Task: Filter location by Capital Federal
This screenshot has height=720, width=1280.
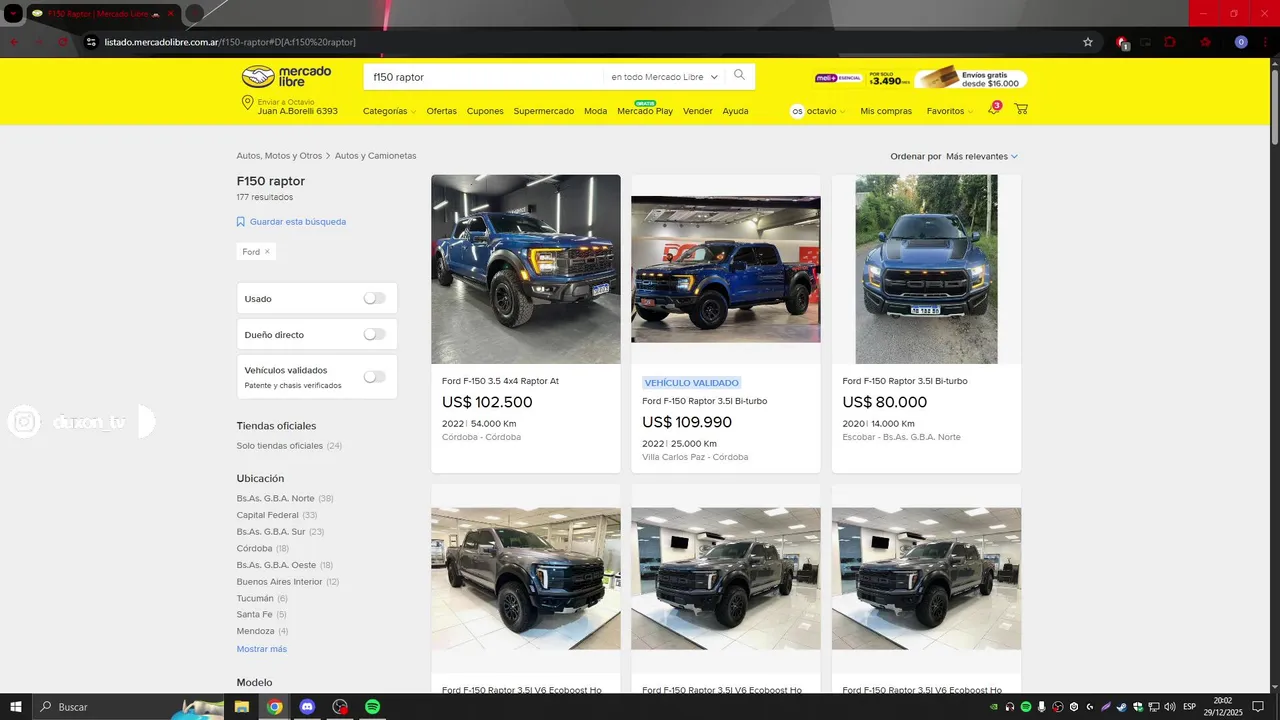Action: point(268,515)
